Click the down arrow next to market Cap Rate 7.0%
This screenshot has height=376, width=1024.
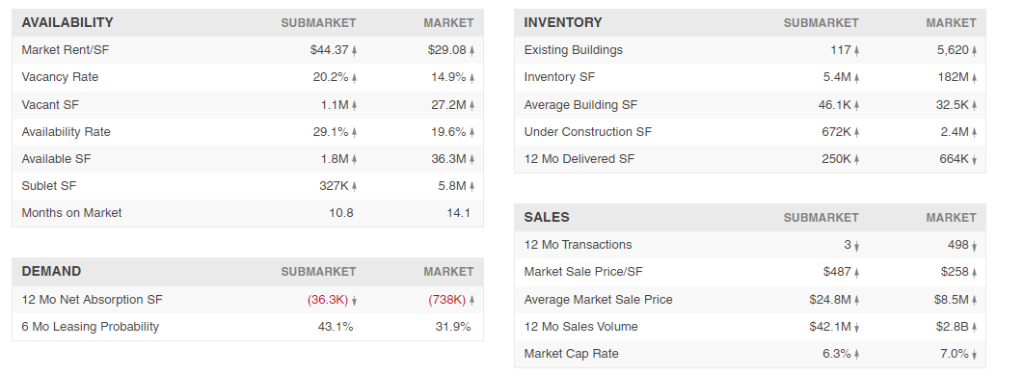(974, 354)
